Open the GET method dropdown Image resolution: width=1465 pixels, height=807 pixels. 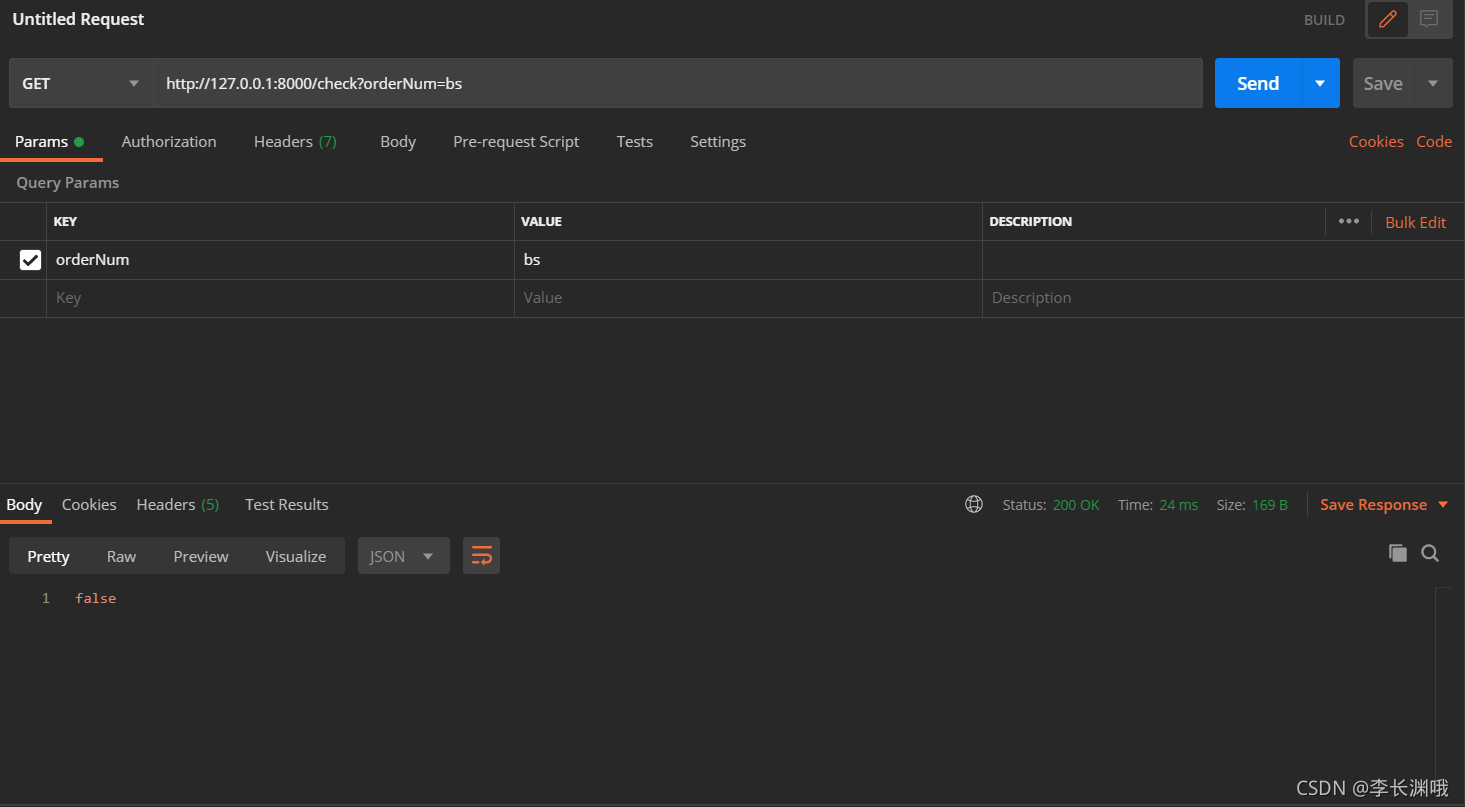pyautogui.click(x=81, y=84)
